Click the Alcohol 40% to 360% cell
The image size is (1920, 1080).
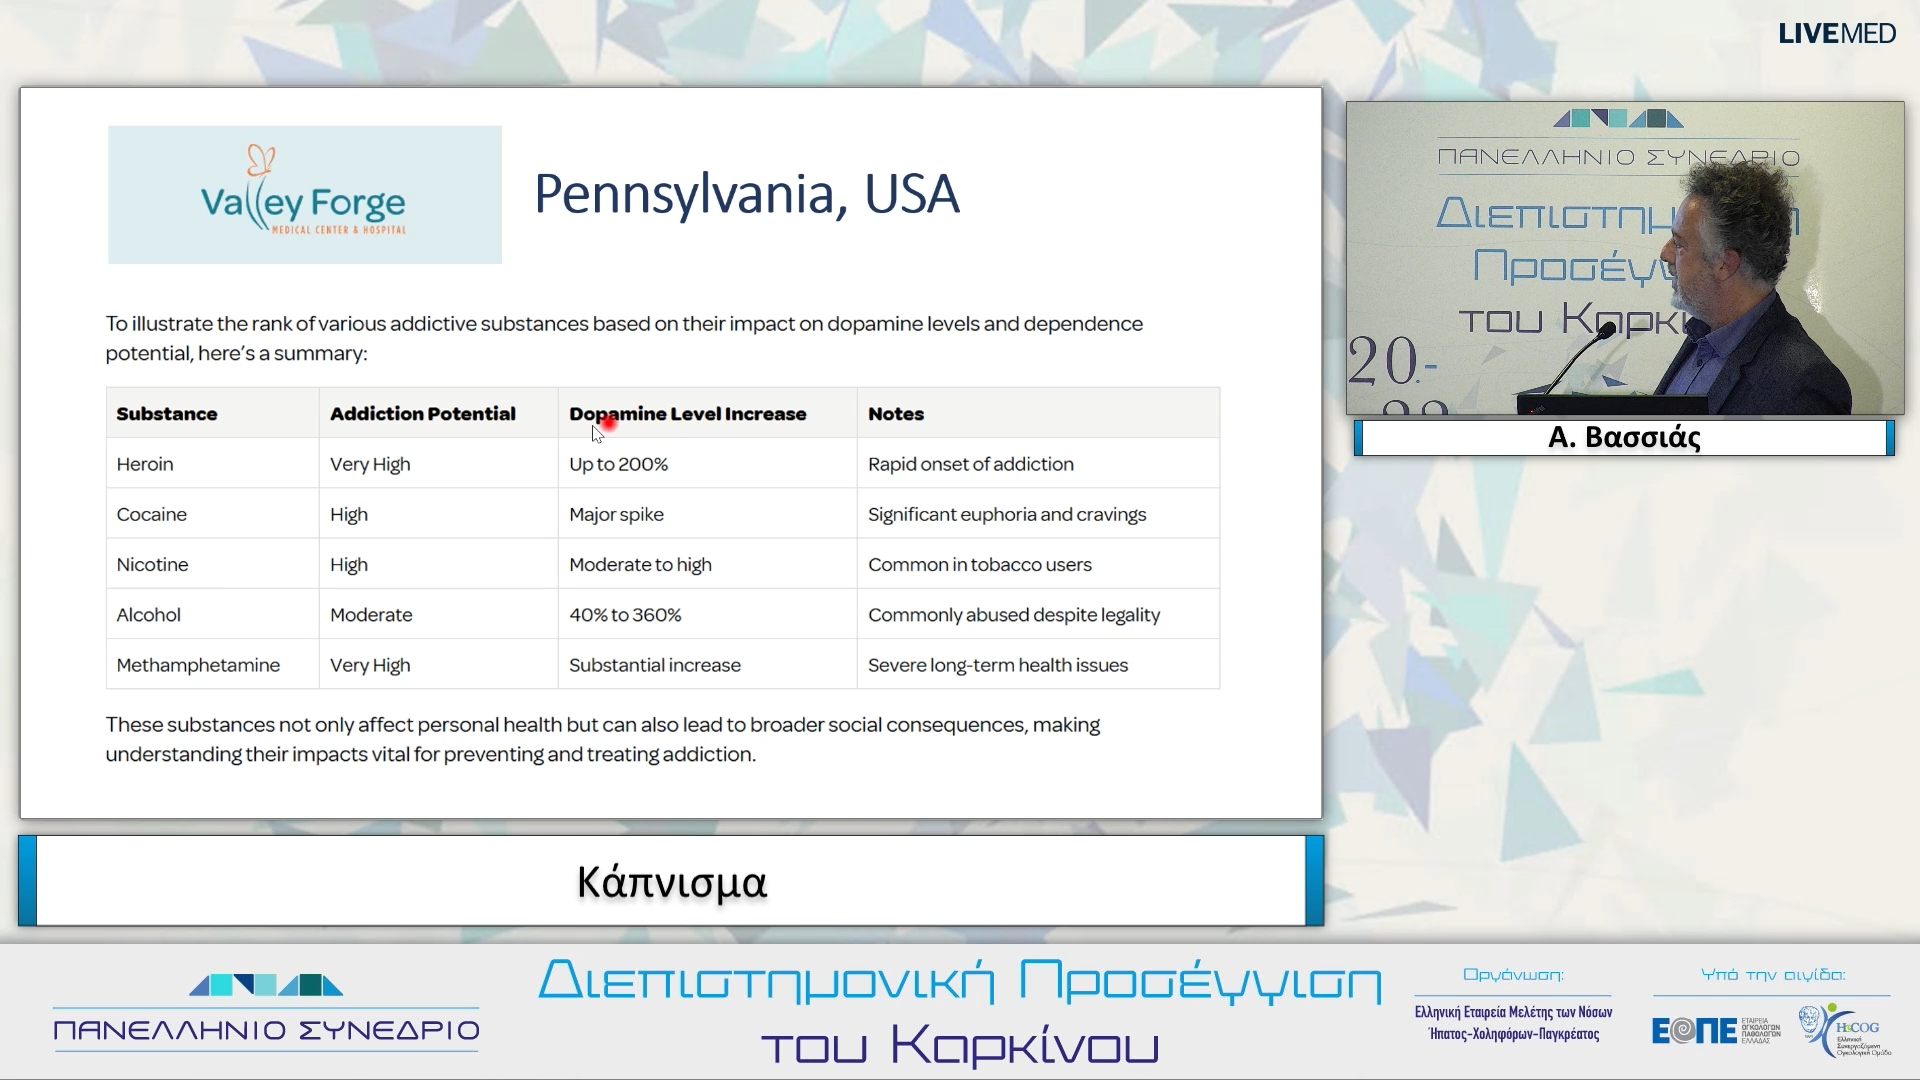pyautogui.click(x=625, y=615)
